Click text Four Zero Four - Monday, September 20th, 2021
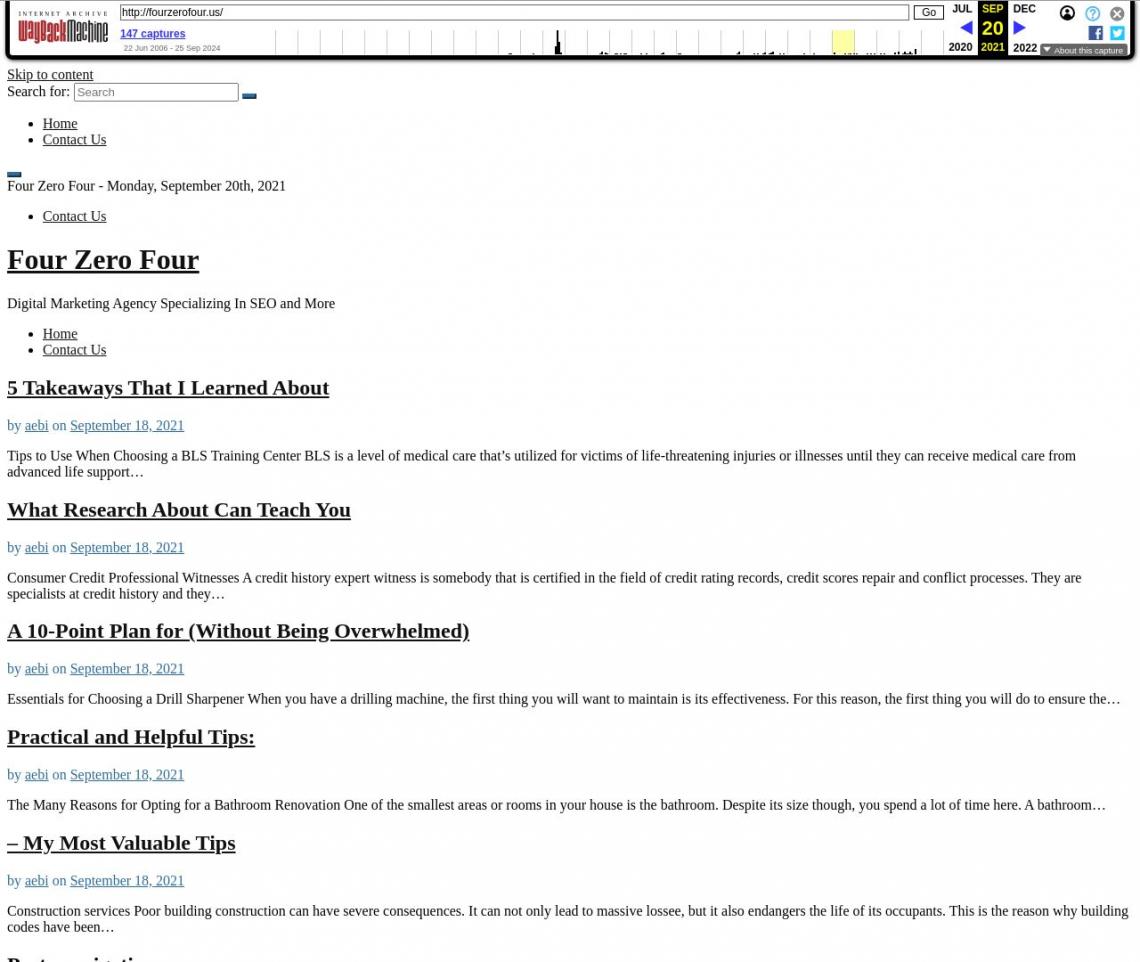 click(x=146, y=185)
